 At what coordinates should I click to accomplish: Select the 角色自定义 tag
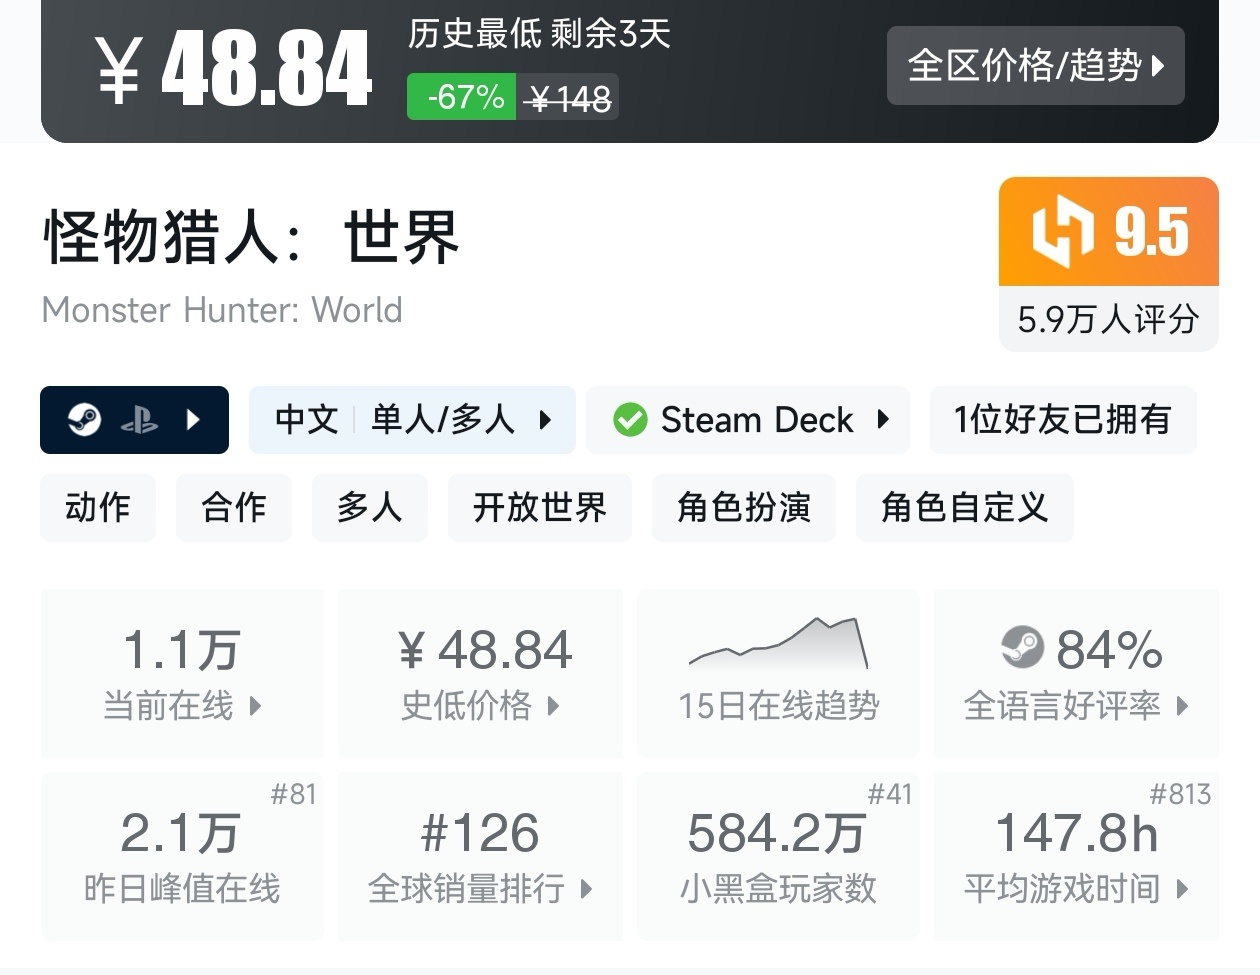[965, 508]
